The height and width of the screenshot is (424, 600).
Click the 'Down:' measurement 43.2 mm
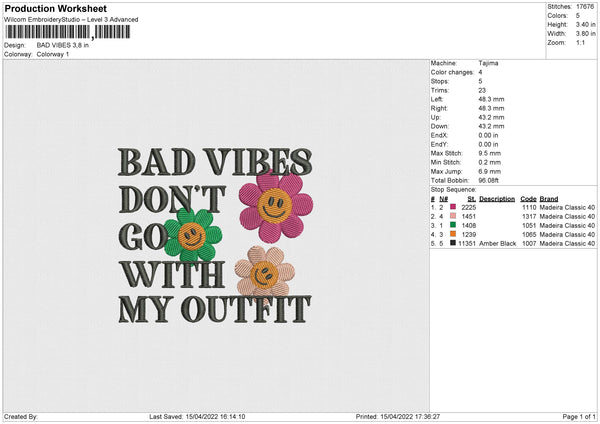coord(491,126)
